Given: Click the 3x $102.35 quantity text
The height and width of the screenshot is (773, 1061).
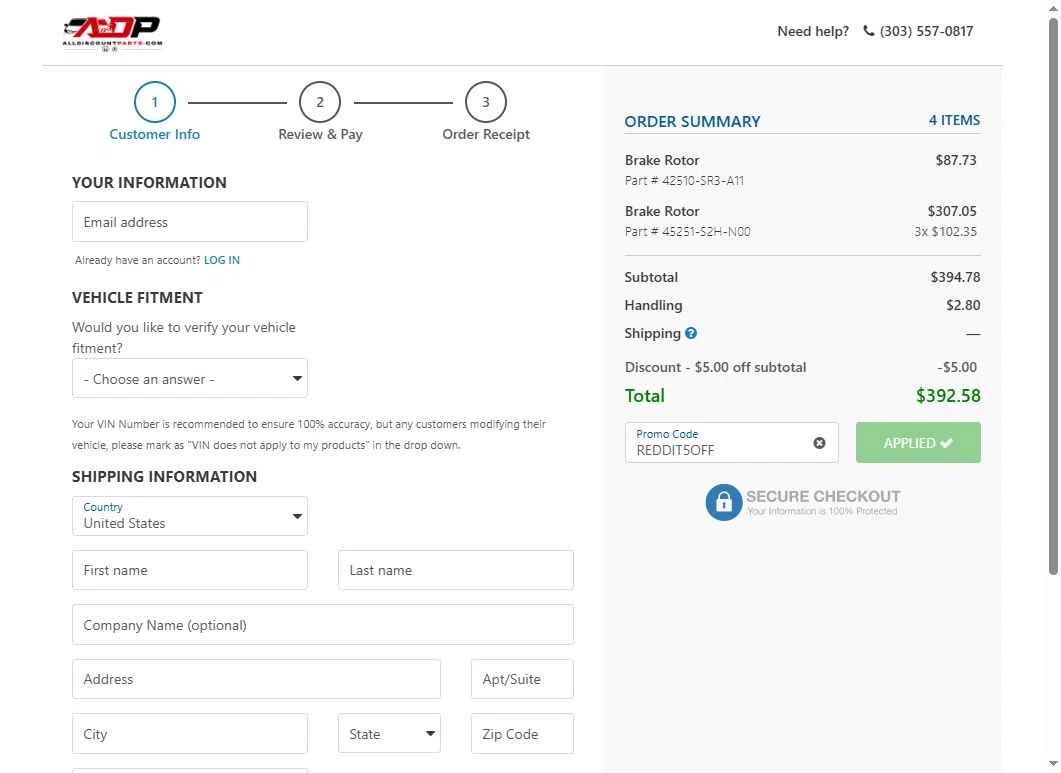Looking at the screenshot, I should [x=945, y=231].
